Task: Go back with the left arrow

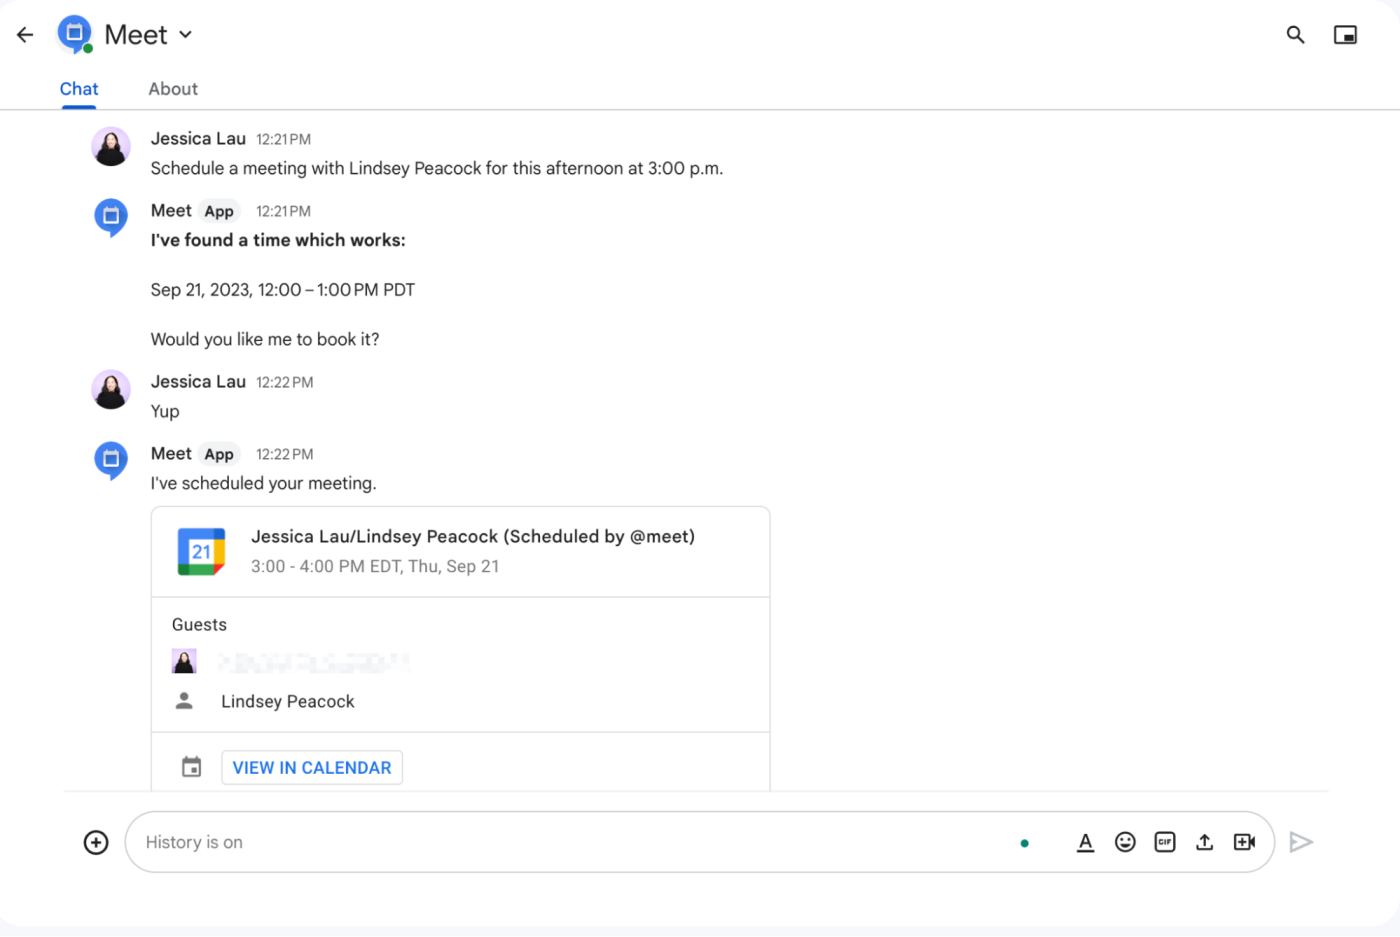Action: click(25, 35)
